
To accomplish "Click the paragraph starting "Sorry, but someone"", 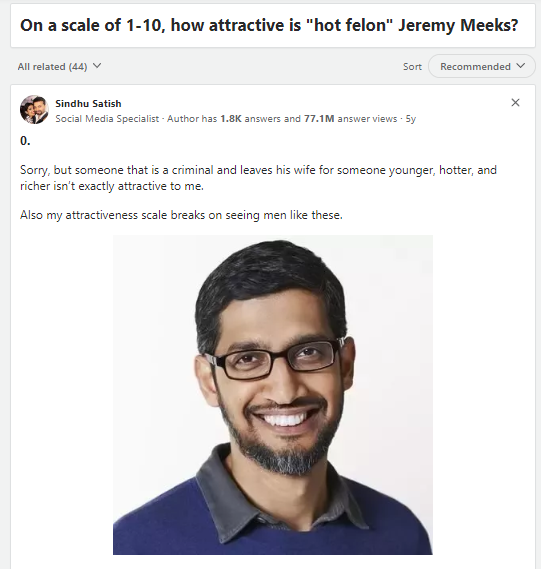I will (258, 178).
